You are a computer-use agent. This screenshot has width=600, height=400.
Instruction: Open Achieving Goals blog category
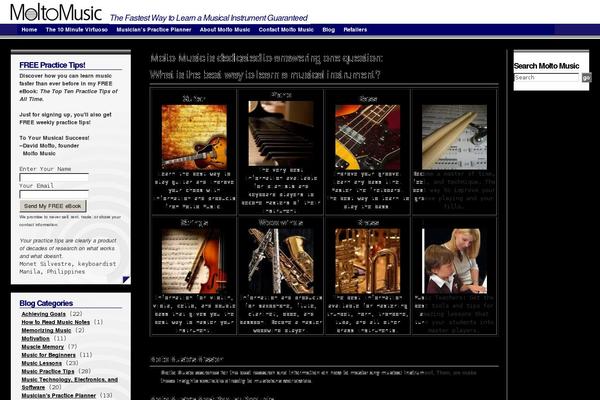tap(44, 314)
